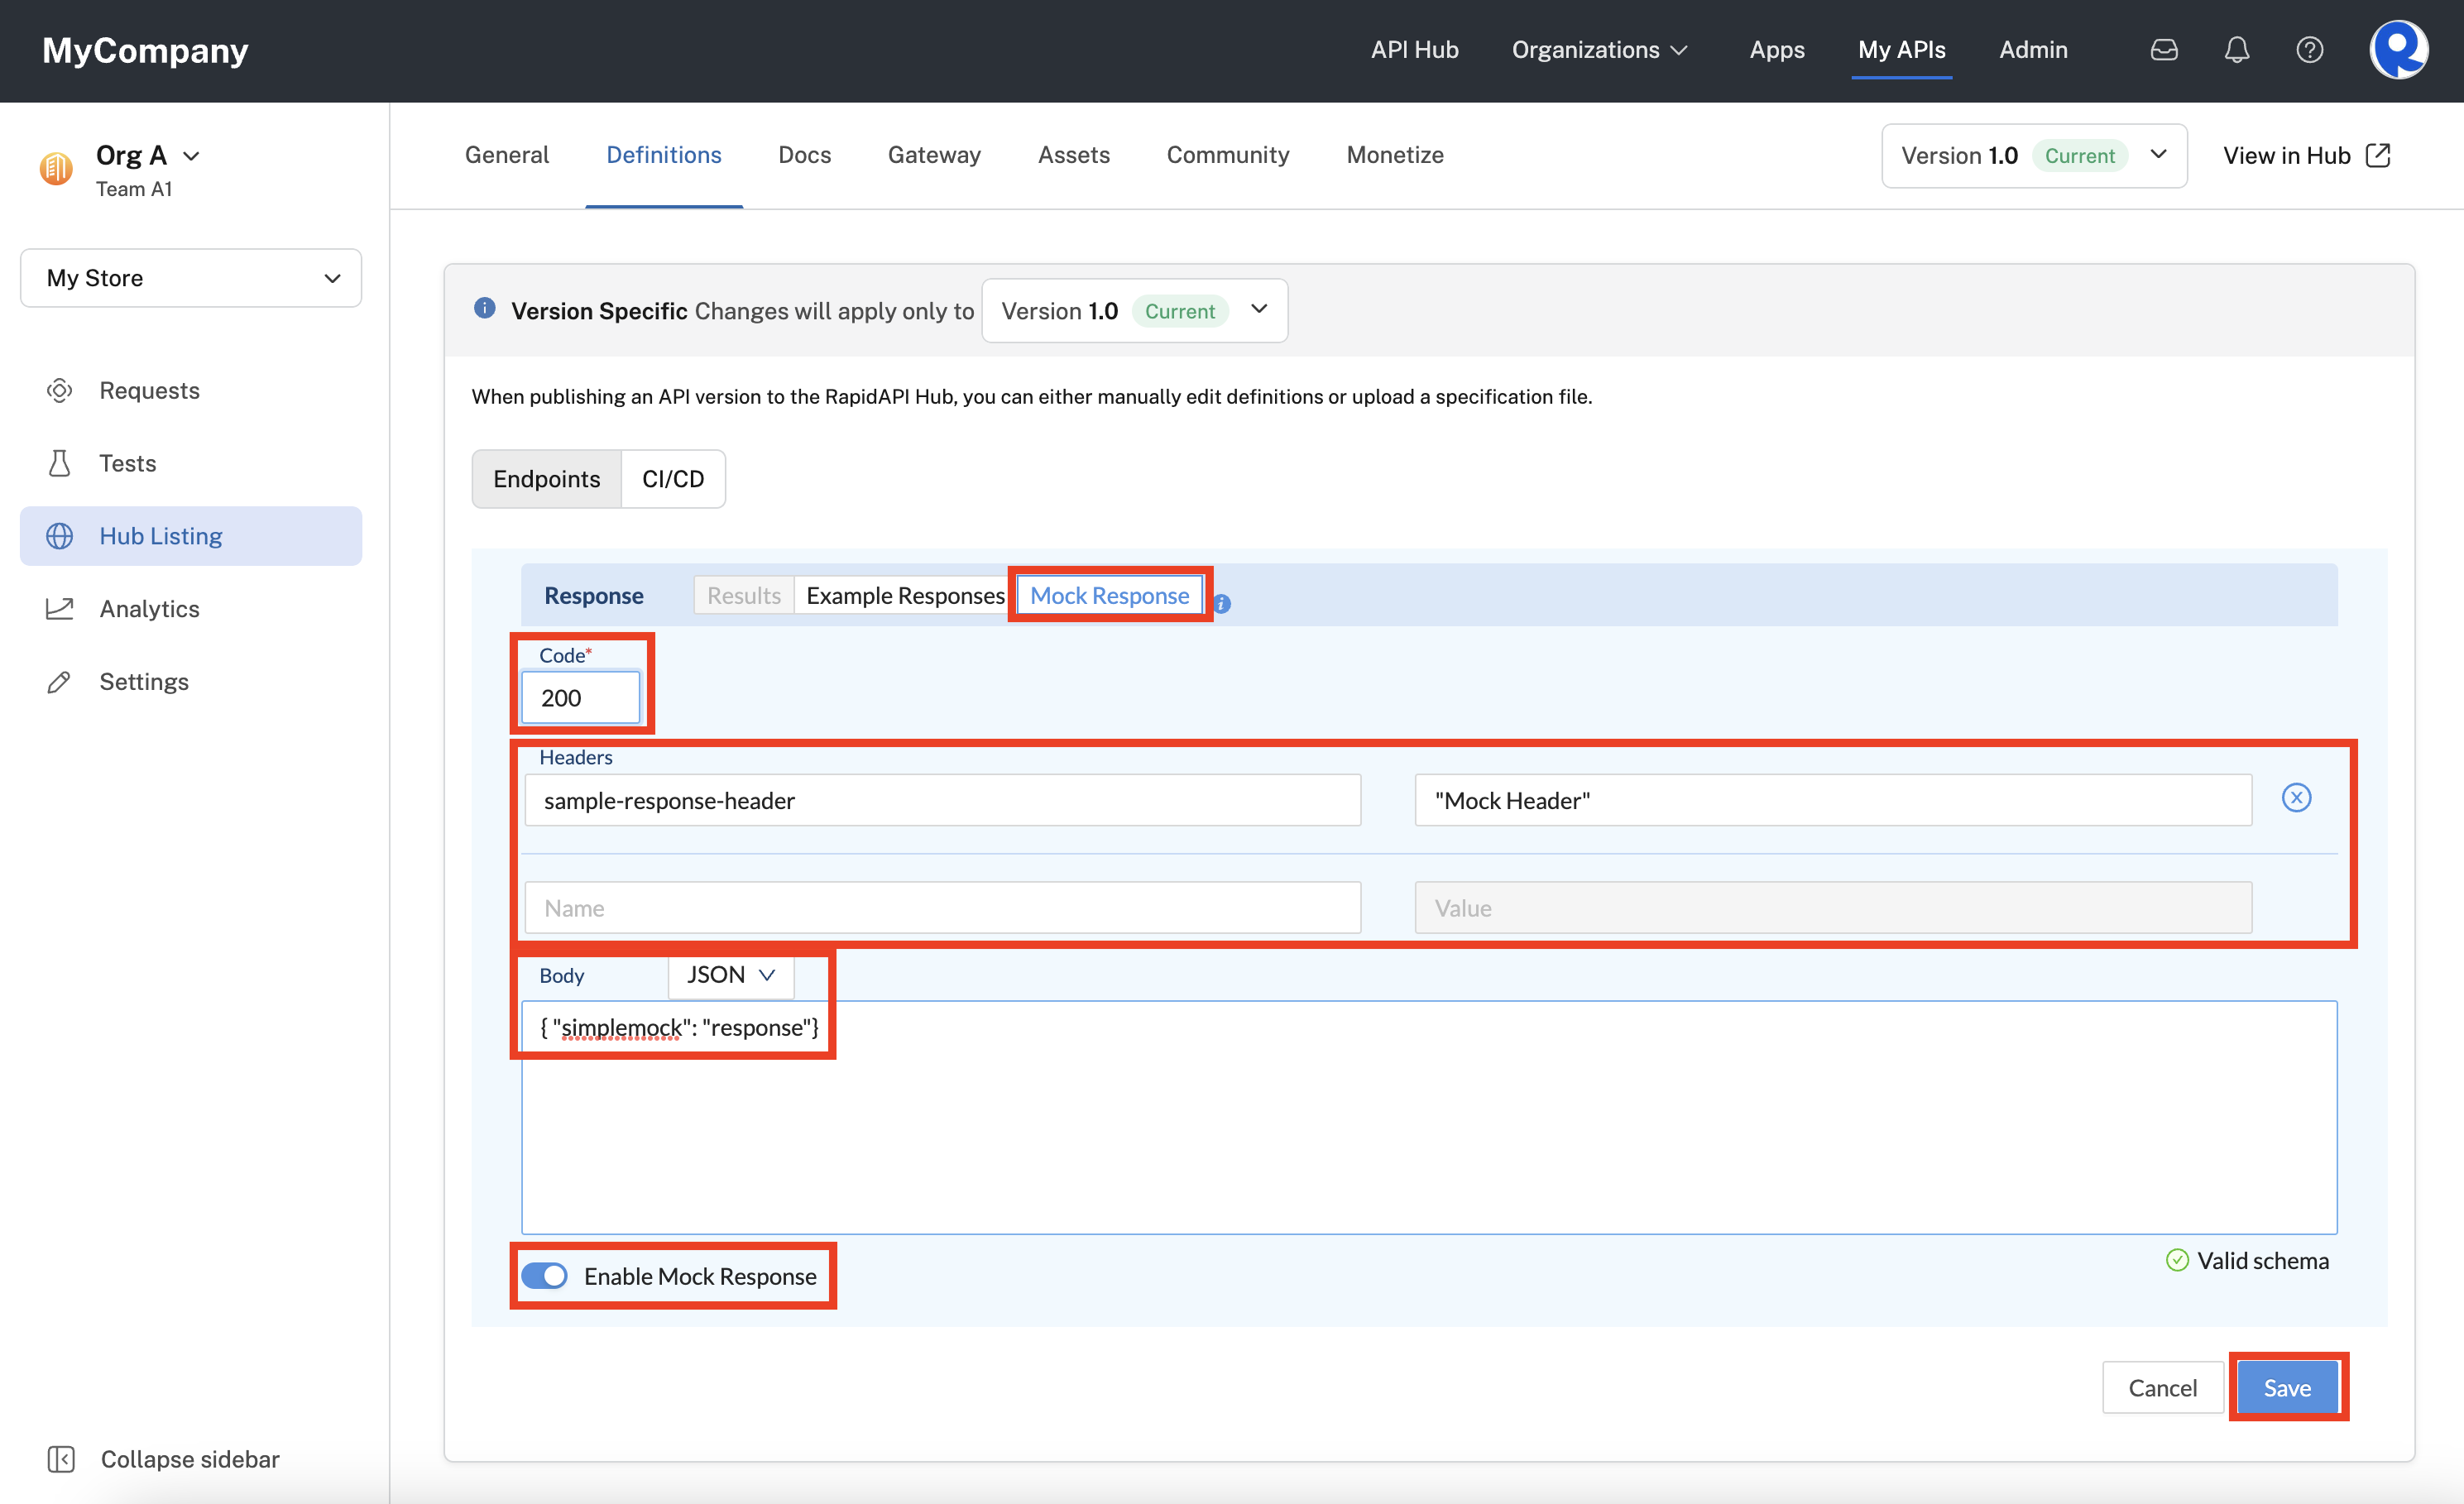Screen dimensions: 2464x1504
Task: Go to API Hub
Action: 1414,50
